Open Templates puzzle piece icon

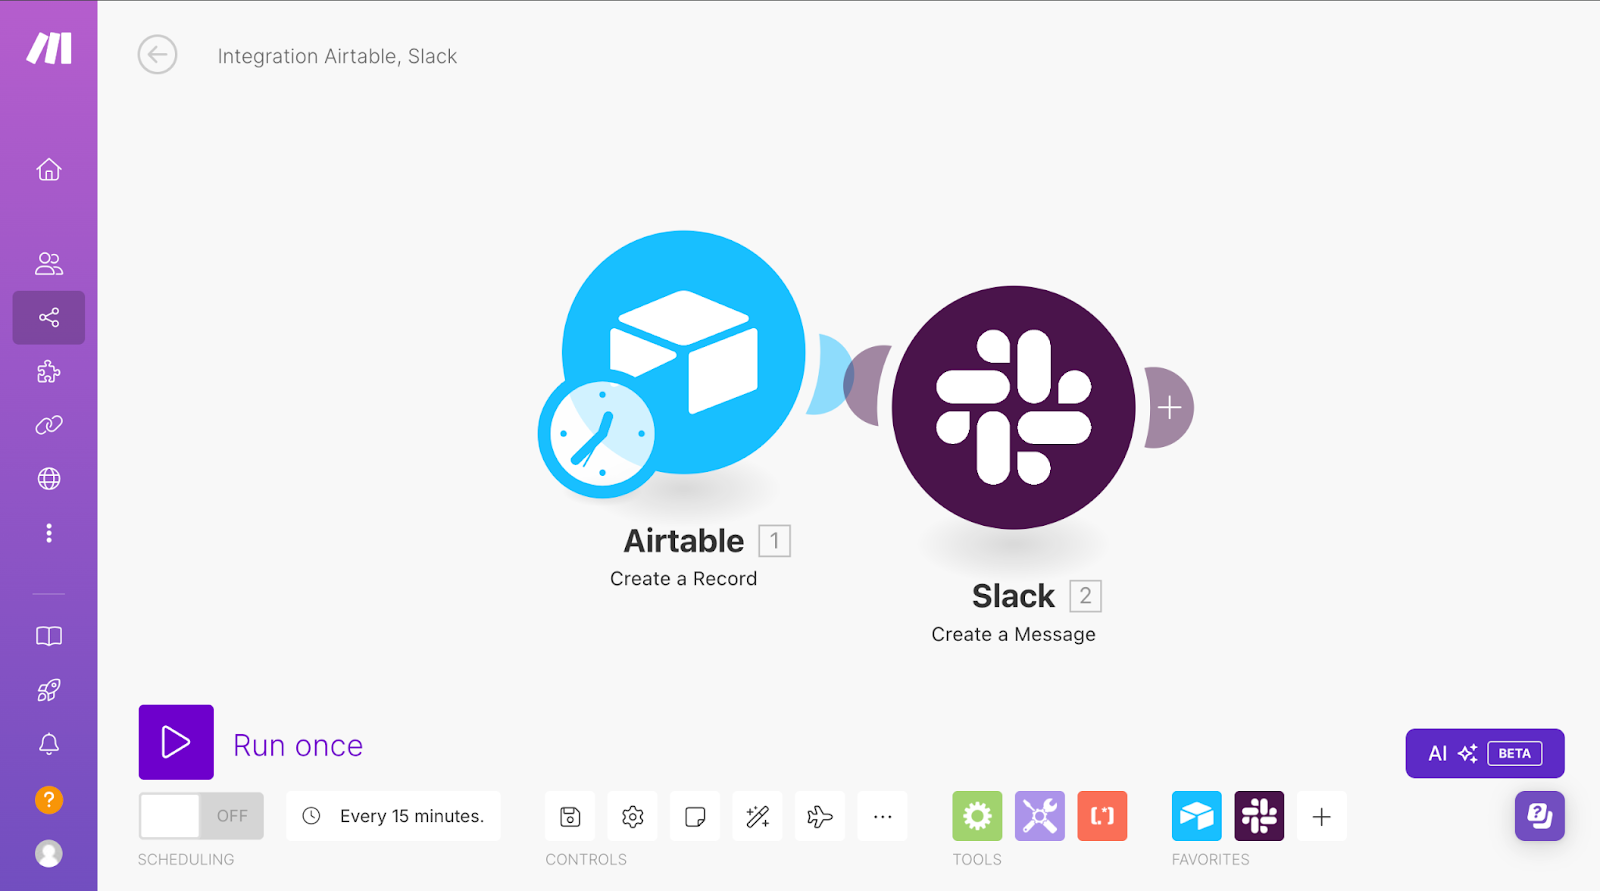tap(49, 372)
